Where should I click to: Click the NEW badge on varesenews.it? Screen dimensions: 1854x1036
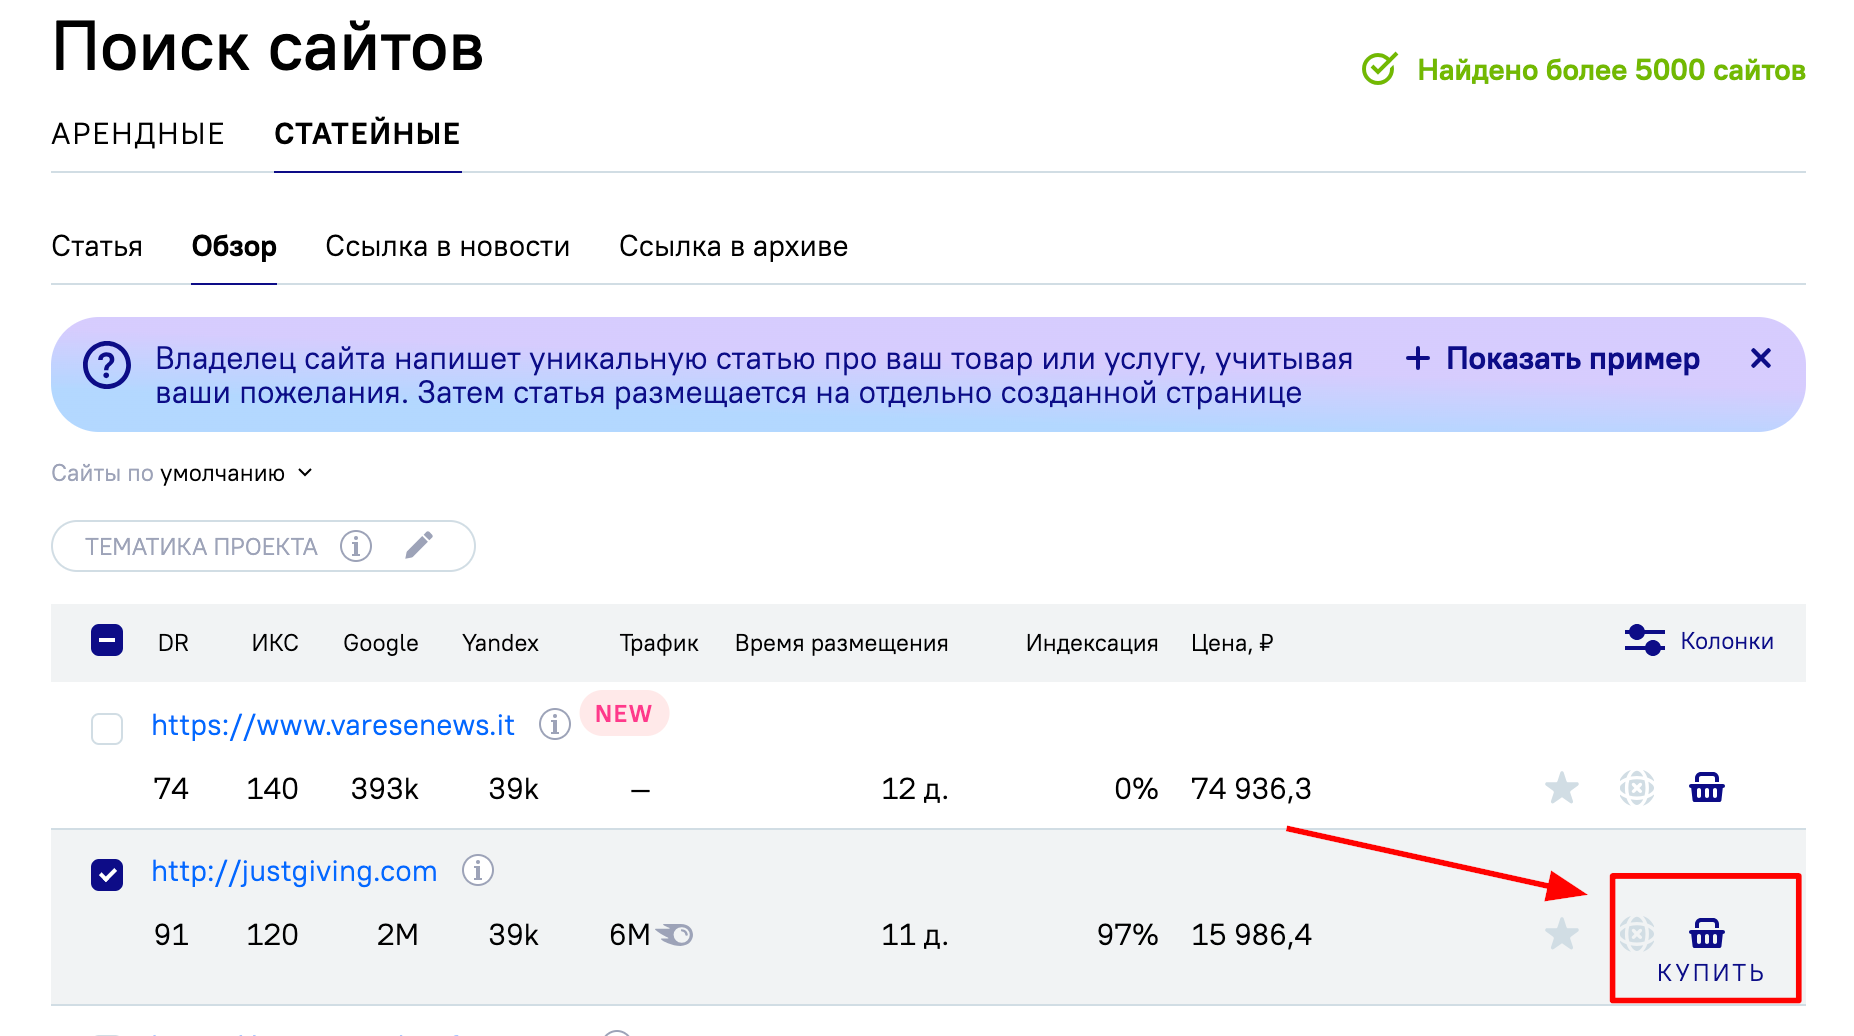tap(624, 713)
